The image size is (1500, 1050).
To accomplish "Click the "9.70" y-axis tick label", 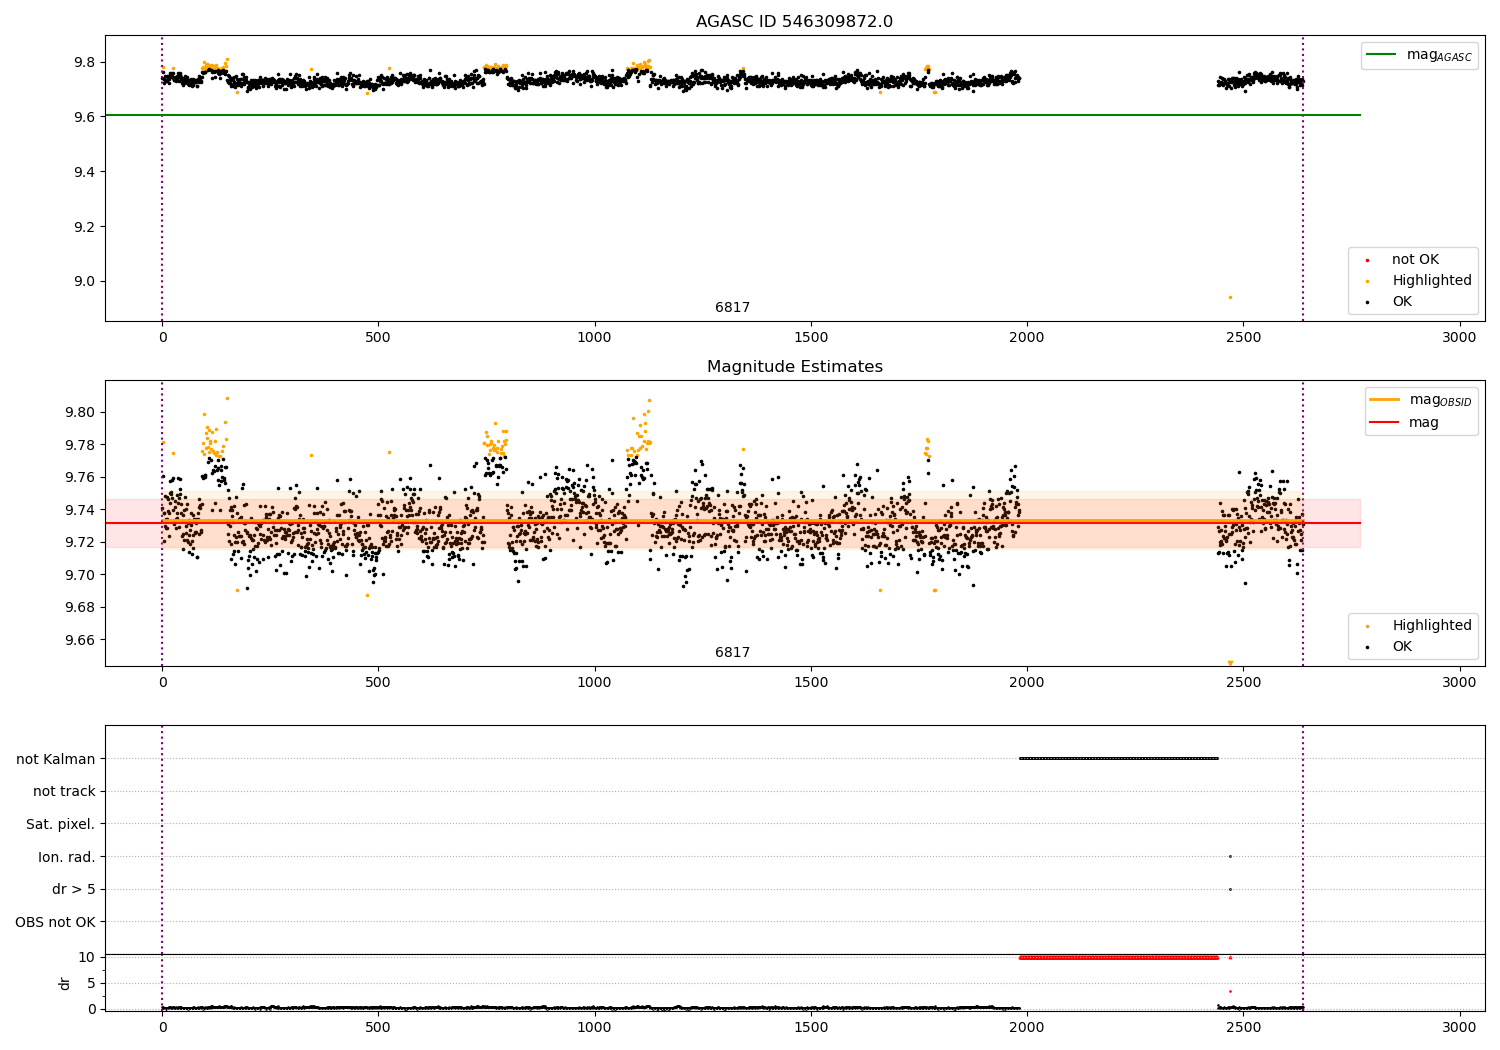I will pos(79,575).
